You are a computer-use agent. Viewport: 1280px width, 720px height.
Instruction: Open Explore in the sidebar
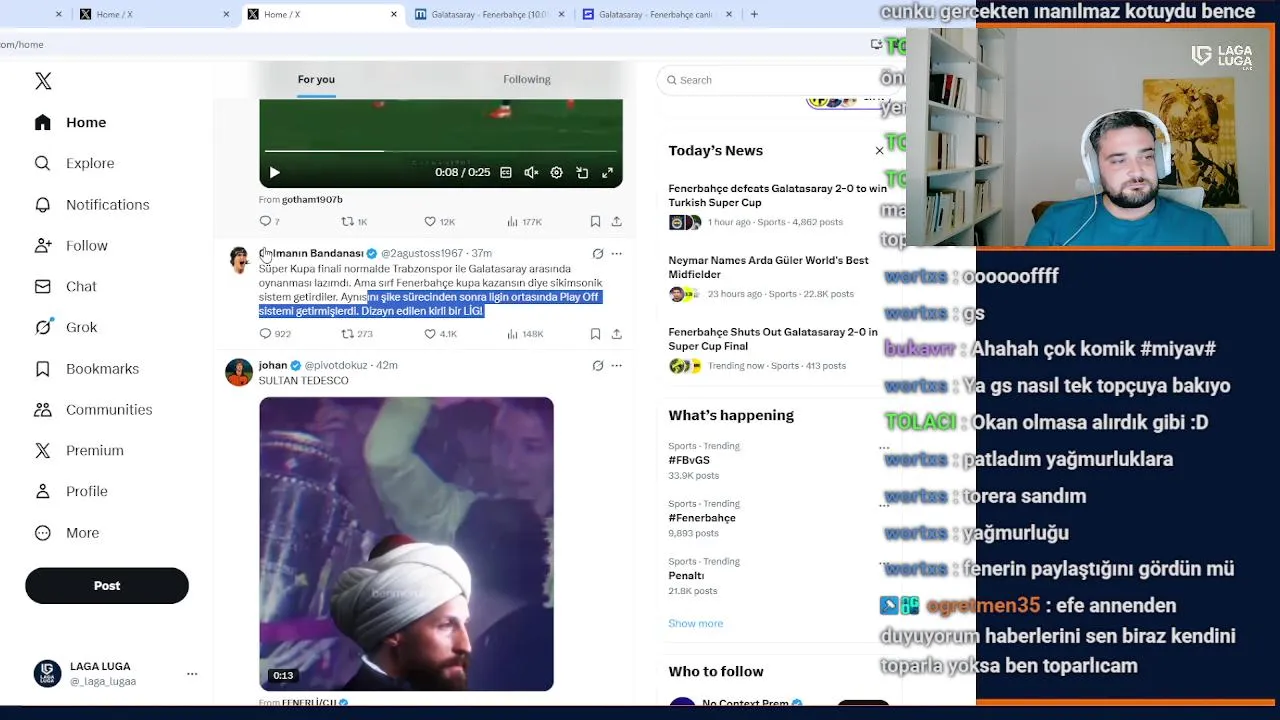click(74, 163)
